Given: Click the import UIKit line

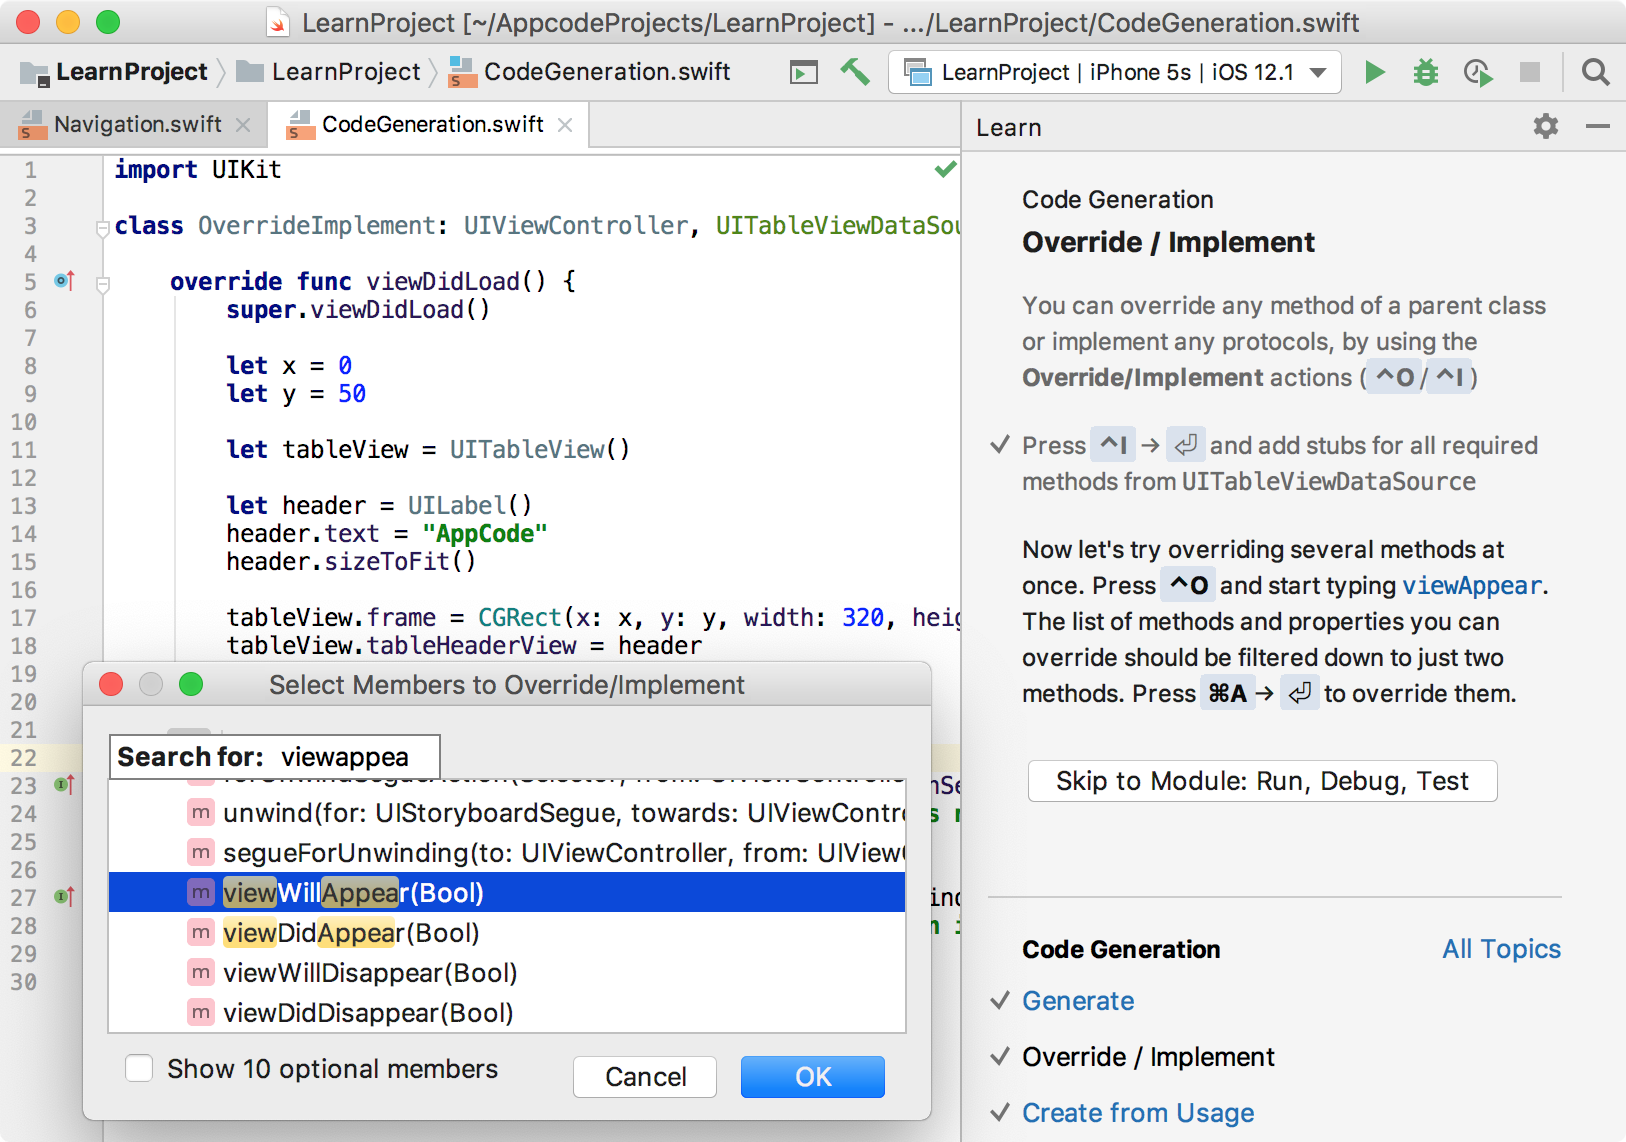Looking at the screenshot, I should click(198, 169).
